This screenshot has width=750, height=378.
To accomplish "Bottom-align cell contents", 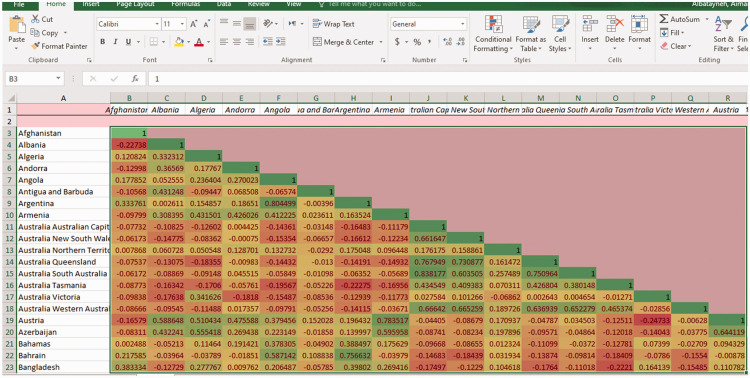I will 249,23.
